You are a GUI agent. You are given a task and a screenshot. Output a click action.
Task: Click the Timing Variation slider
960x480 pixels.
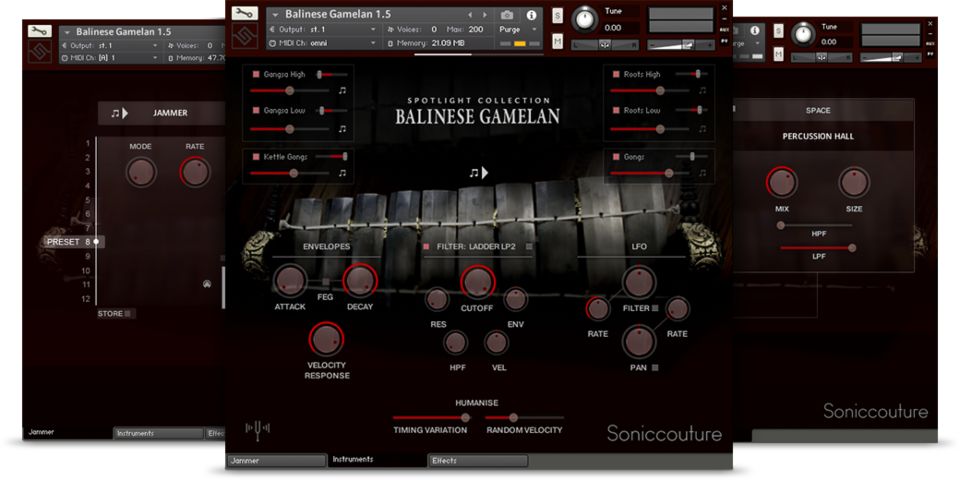(x=430, y=418)
